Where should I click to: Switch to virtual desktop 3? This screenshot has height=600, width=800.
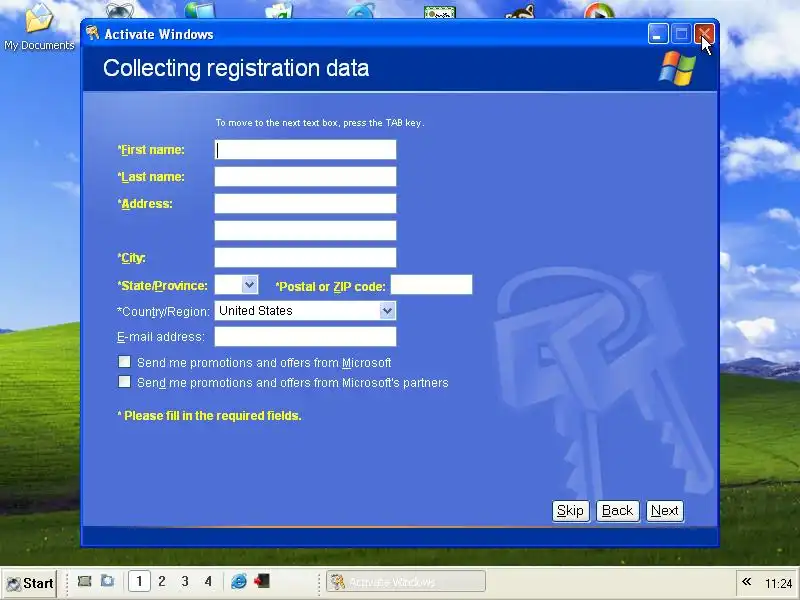tap(185, 581)
